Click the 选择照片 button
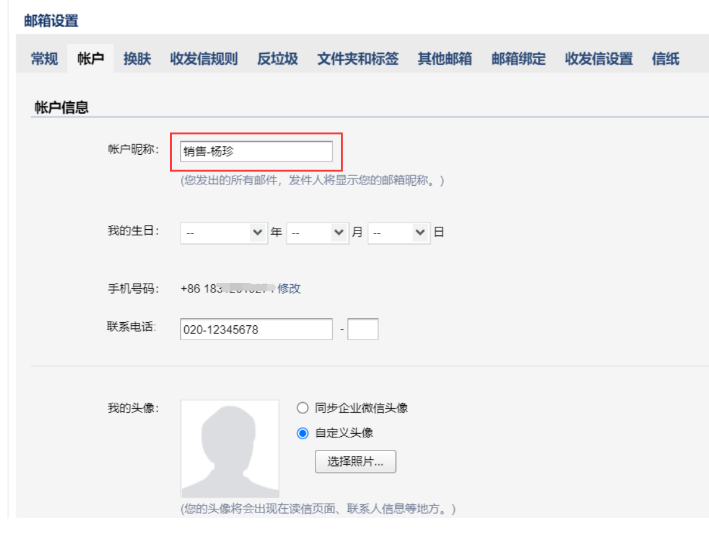Screen dimensions: 709x538 [355, 462]
